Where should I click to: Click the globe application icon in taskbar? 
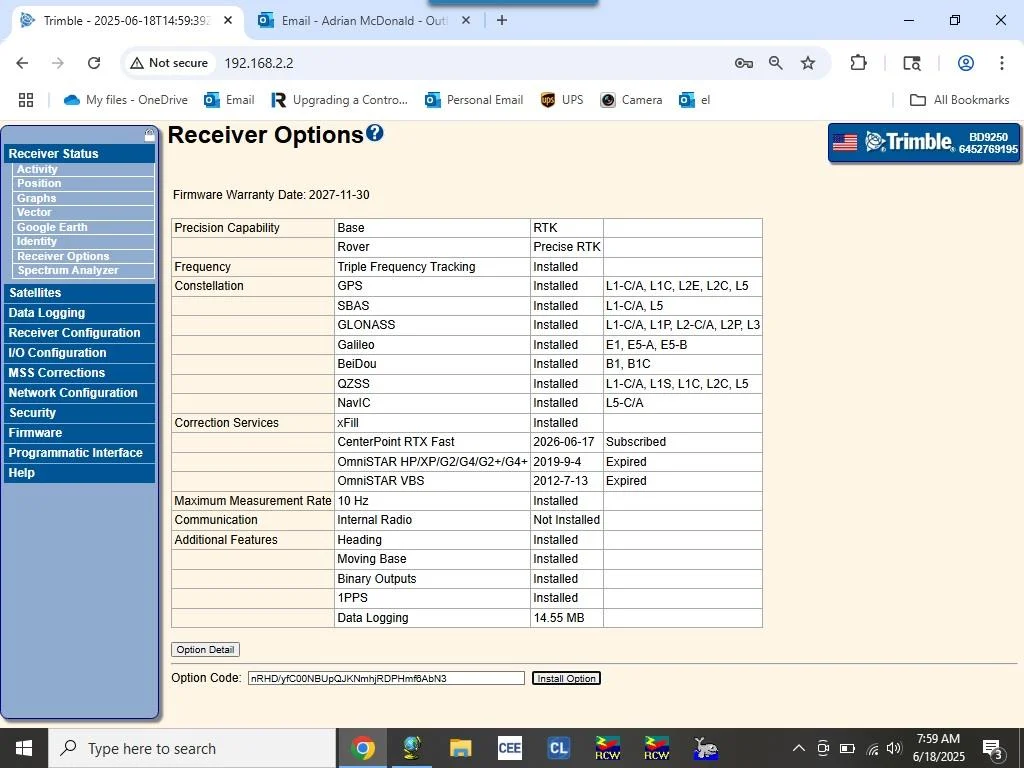411,748
